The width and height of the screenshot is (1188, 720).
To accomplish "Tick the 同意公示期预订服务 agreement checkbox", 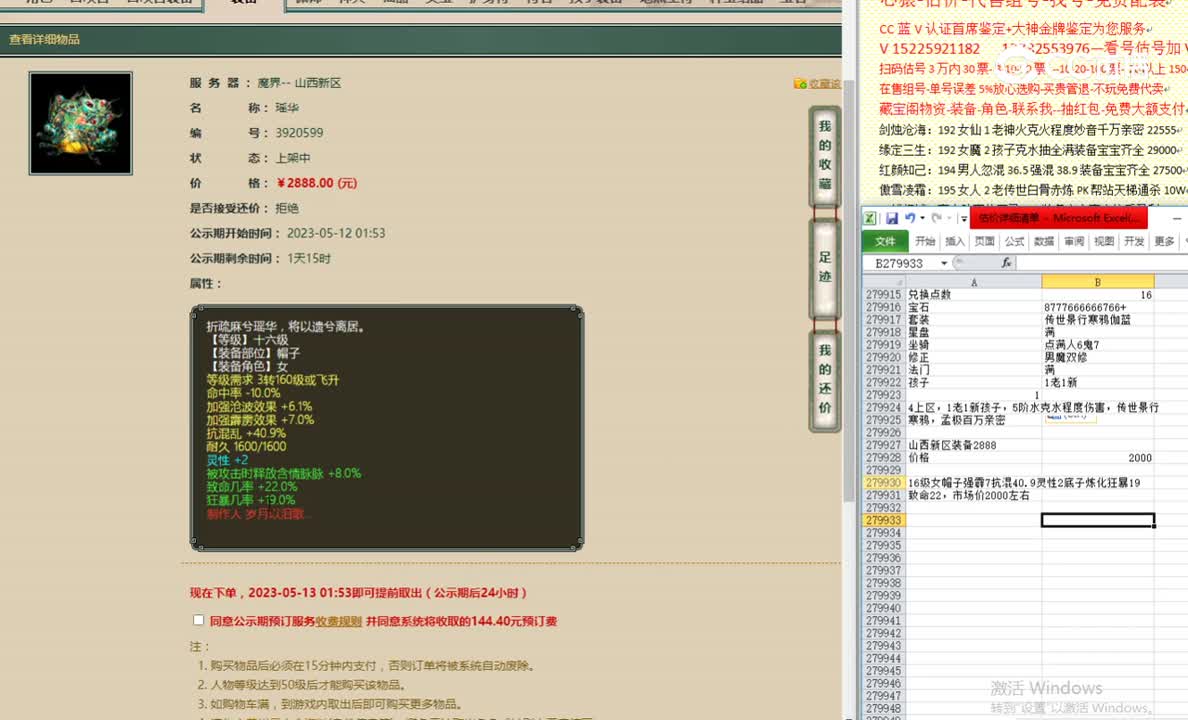I will (199, 620).
